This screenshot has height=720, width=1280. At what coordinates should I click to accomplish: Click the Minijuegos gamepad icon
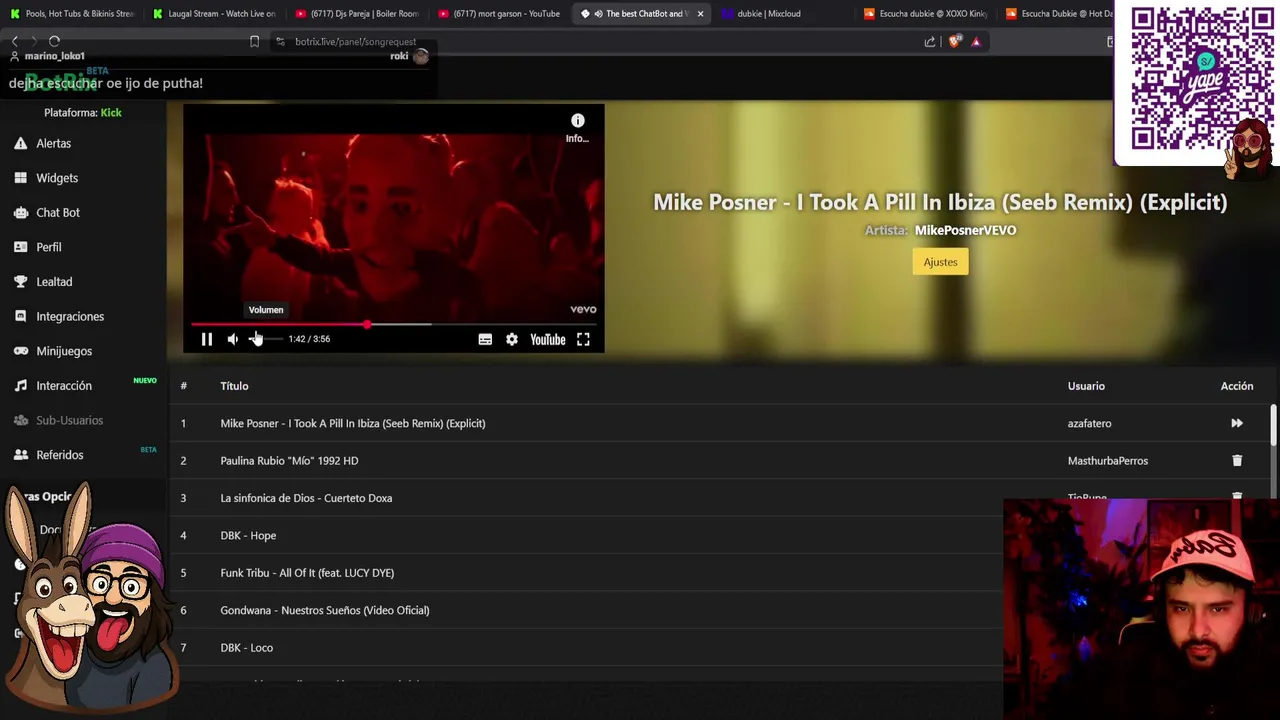click(20, 351)
